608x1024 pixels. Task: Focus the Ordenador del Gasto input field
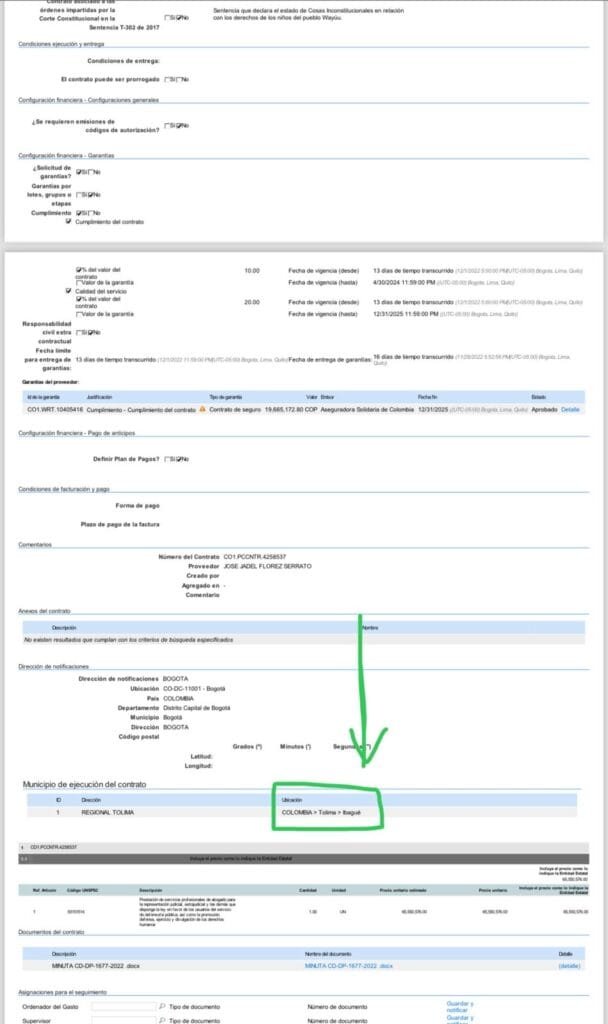coord(123,1006)
